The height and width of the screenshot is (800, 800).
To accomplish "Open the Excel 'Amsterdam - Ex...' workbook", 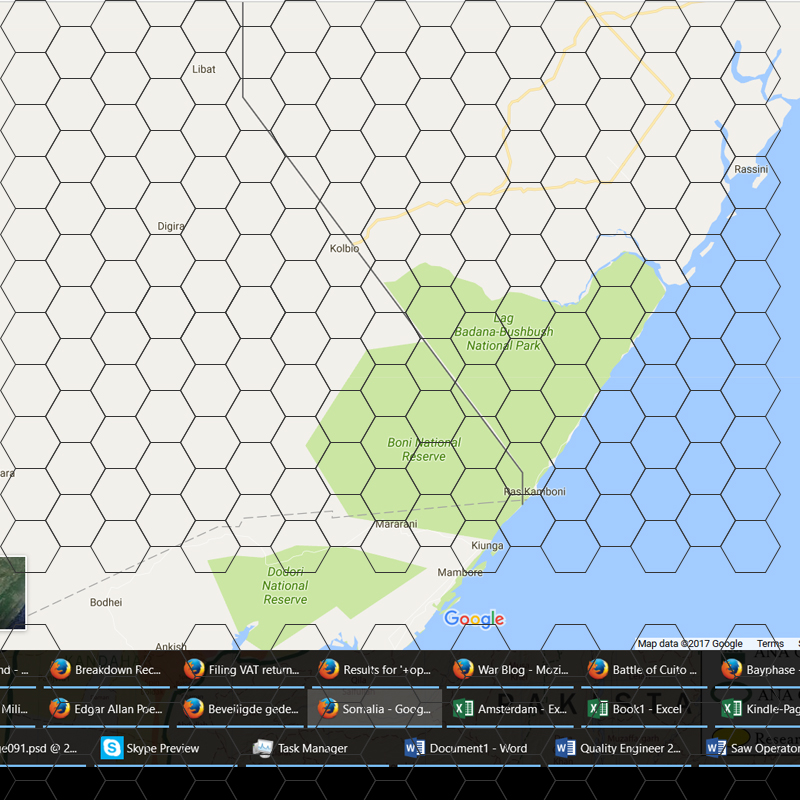I will pos(510,709).
